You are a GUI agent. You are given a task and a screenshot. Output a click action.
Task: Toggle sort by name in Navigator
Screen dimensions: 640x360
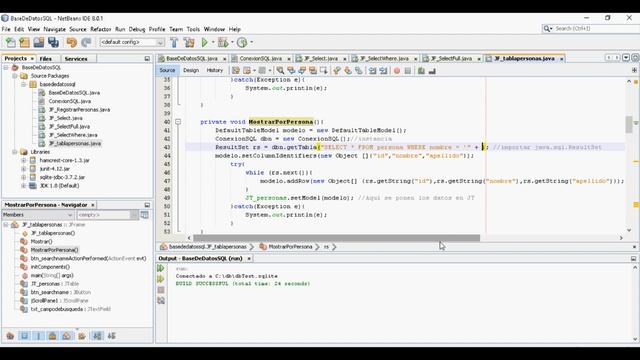[97, 336]
